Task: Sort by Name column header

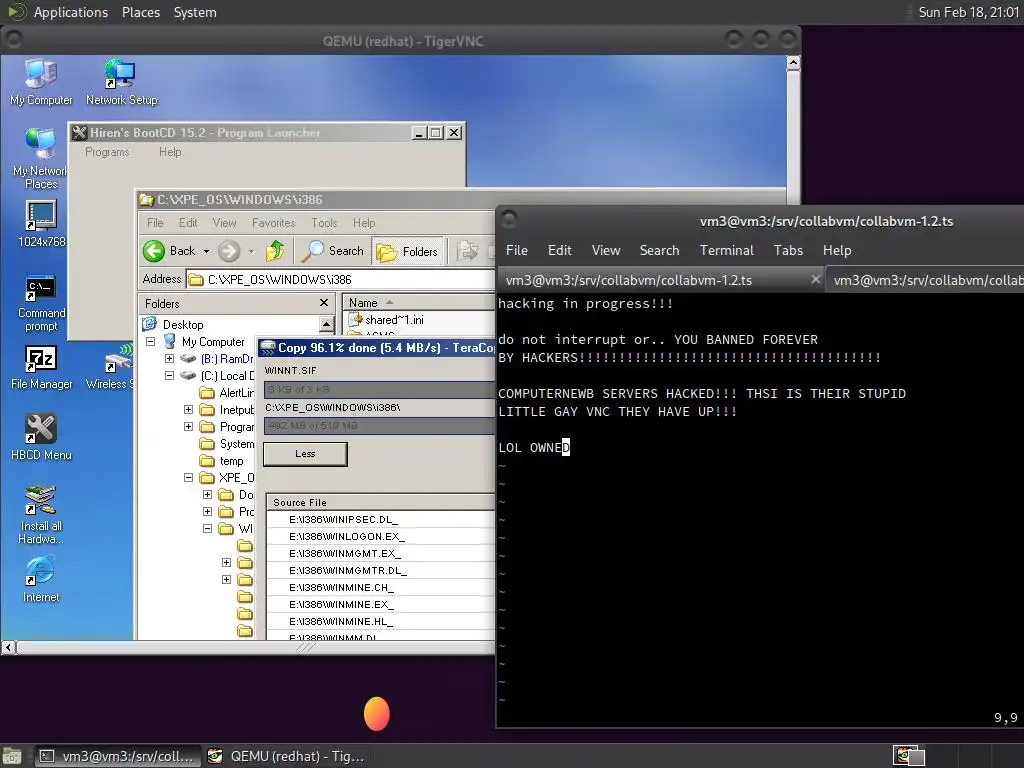Action: pyautogui.click(x=419, y=302)
